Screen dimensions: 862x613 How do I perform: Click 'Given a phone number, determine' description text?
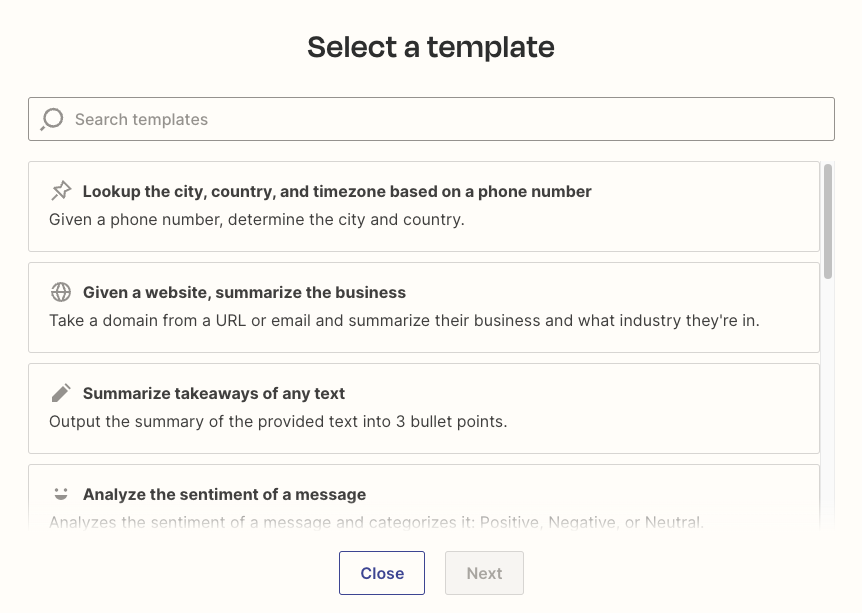(x=257, y=219)
